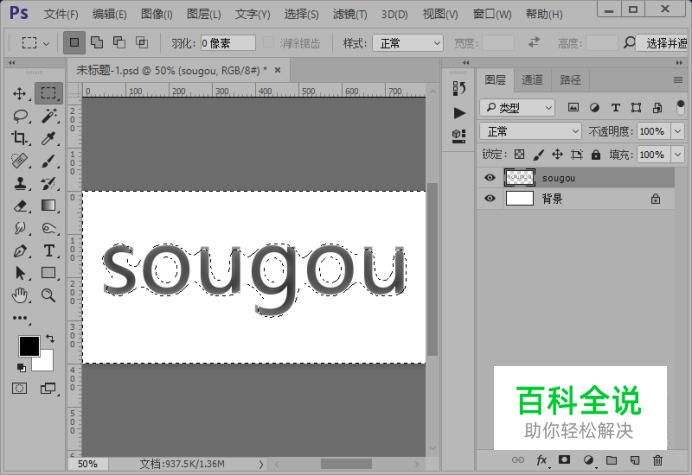Screen dimensions: 692x475
Task: Open the 不透明度 opacity dropdown arrow
Action: (677, 131)
